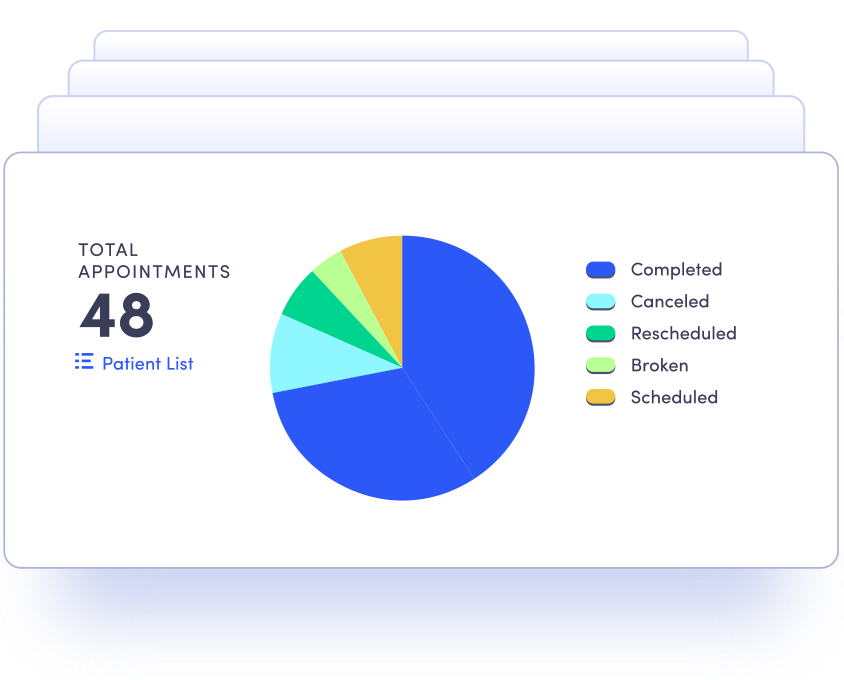Choose the Broken legend label
844x680 pixels.
tap(659, 366)
